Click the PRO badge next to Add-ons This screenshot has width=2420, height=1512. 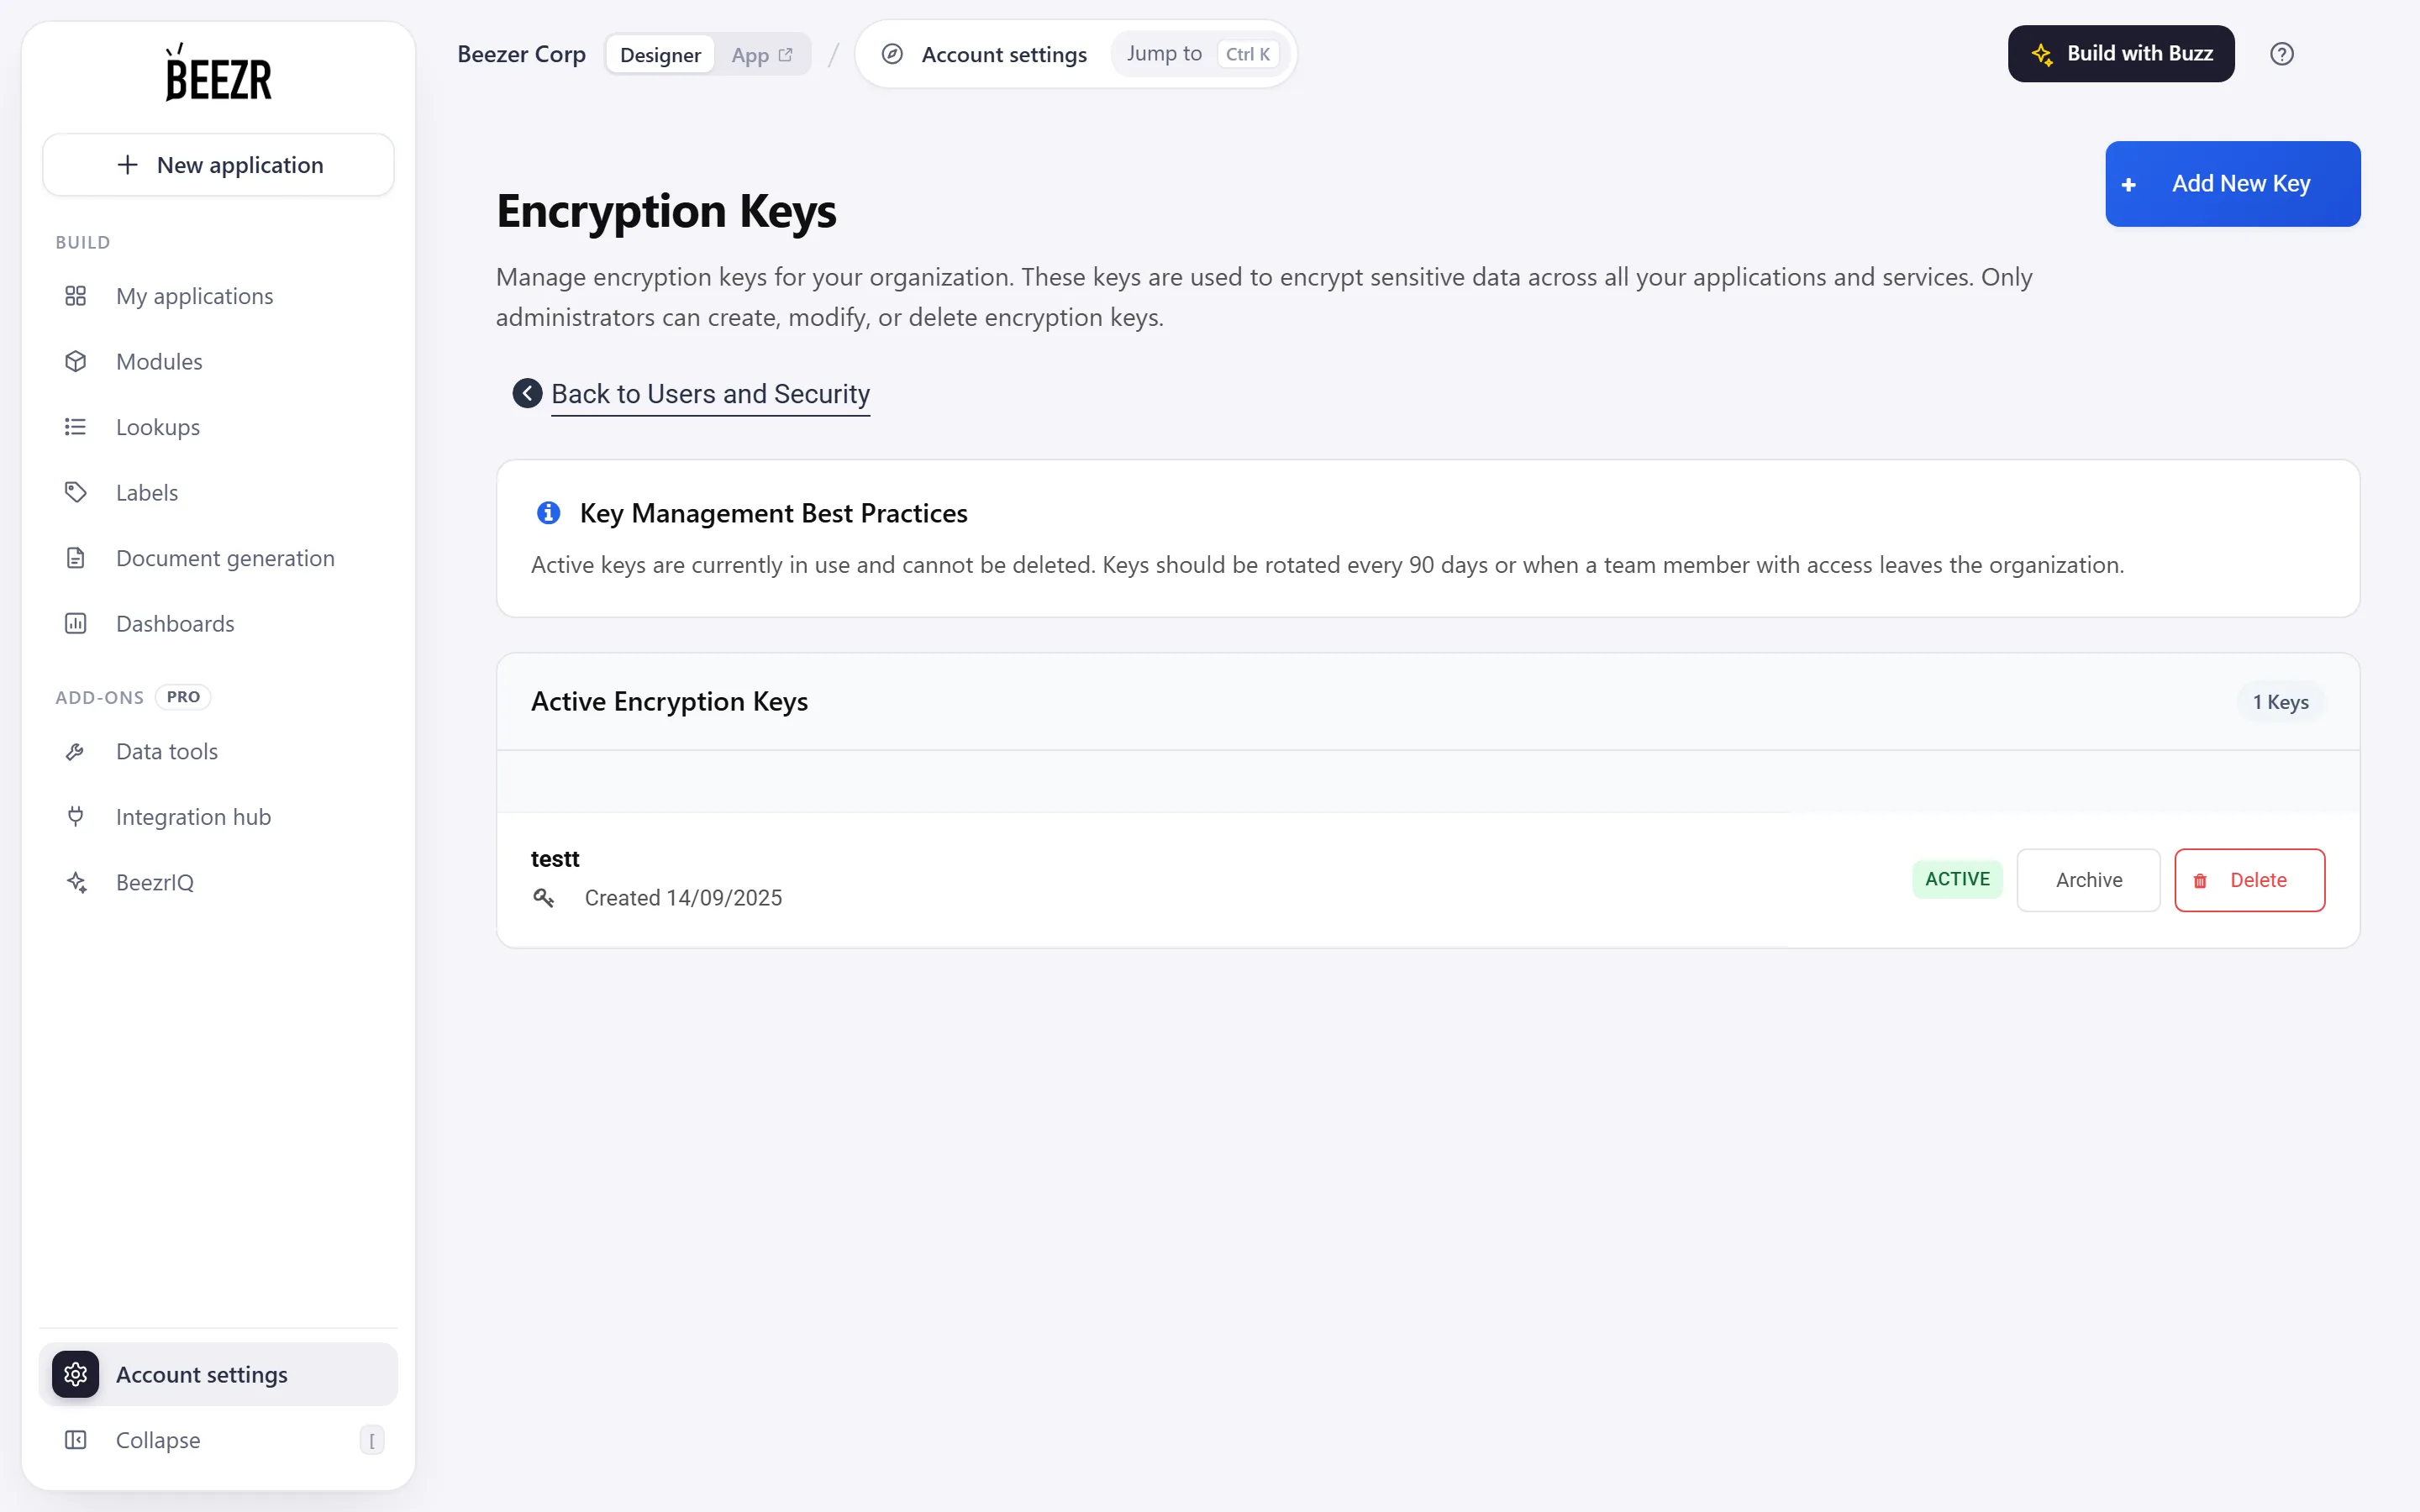[183, 697]
